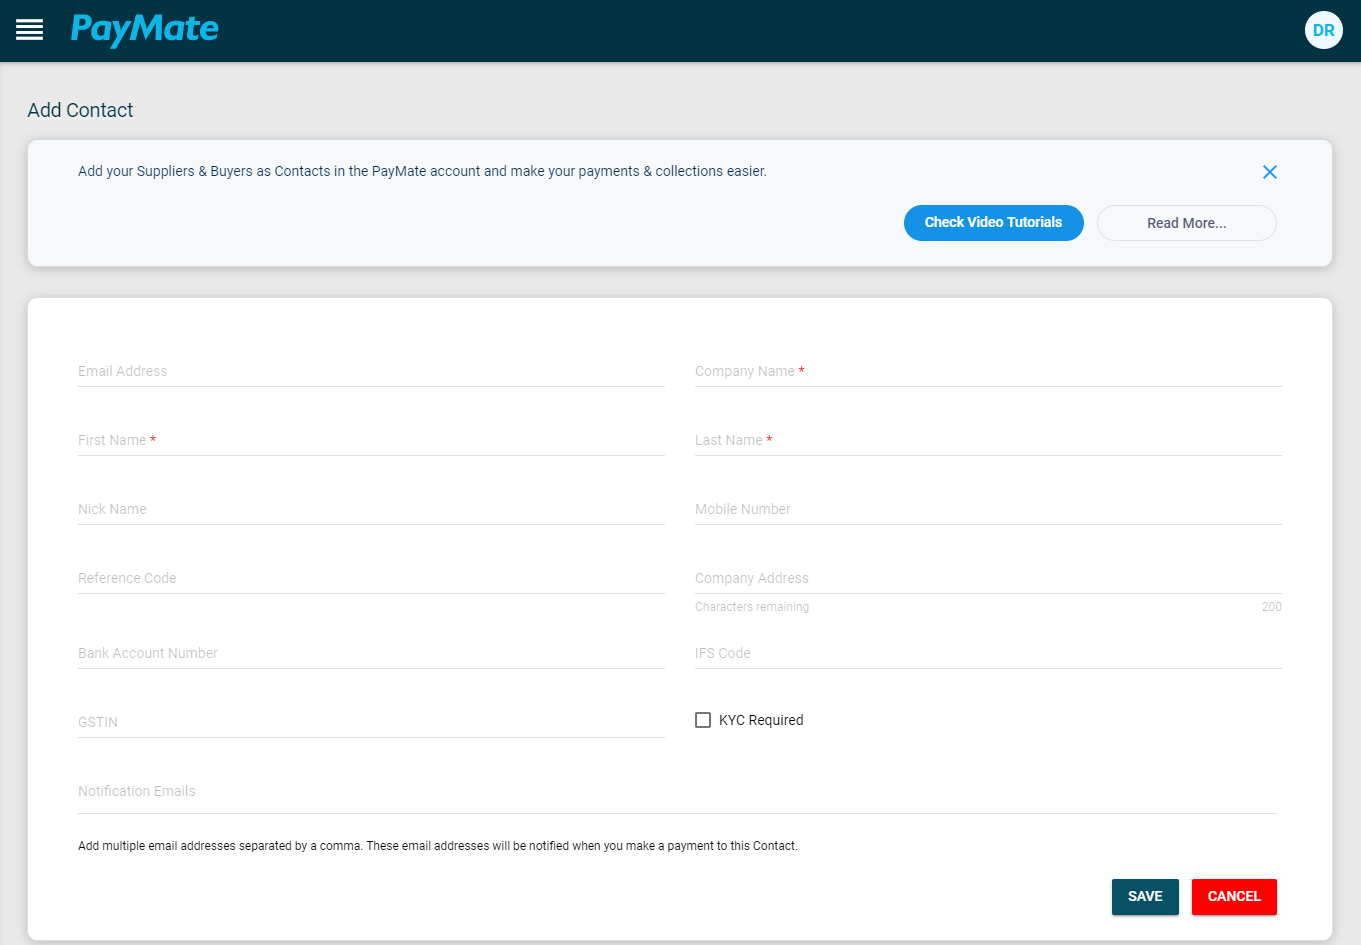The width and height of the screenshot is (1361, 945).
Task: Click the Add Contact page heading
Action: [80, 110]
